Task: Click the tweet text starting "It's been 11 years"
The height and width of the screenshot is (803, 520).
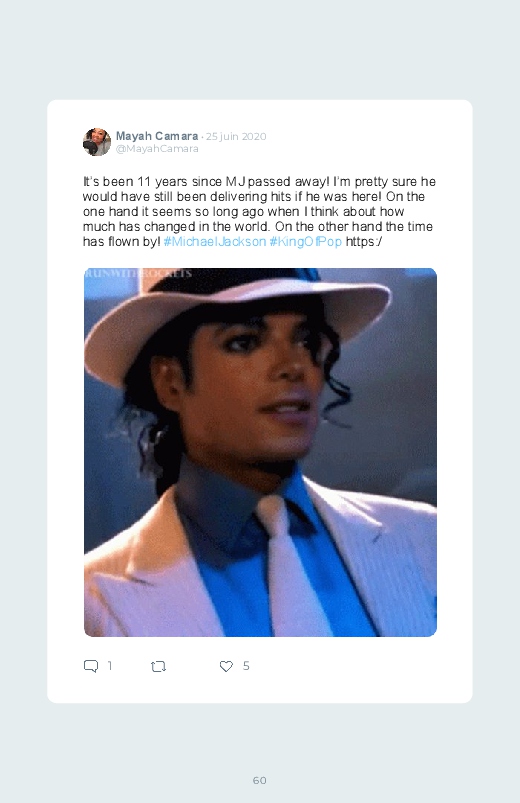Action: [x=259, y=212]
